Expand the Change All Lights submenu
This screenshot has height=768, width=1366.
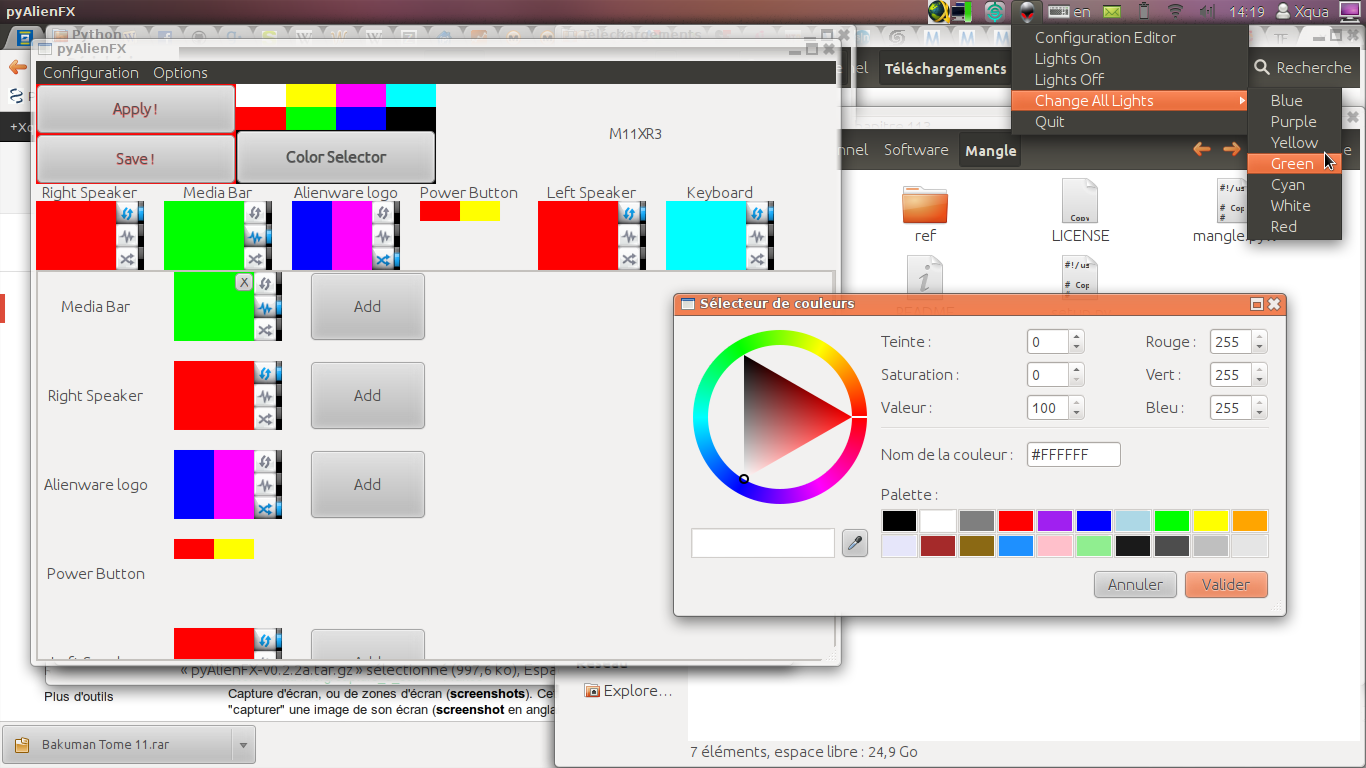[1130, 101]
